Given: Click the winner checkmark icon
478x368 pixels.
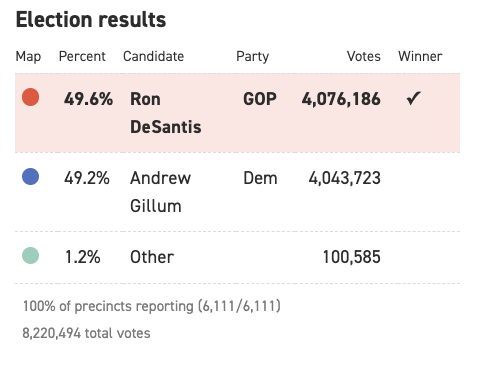Looking at the screenshot, I should [414, 98].
